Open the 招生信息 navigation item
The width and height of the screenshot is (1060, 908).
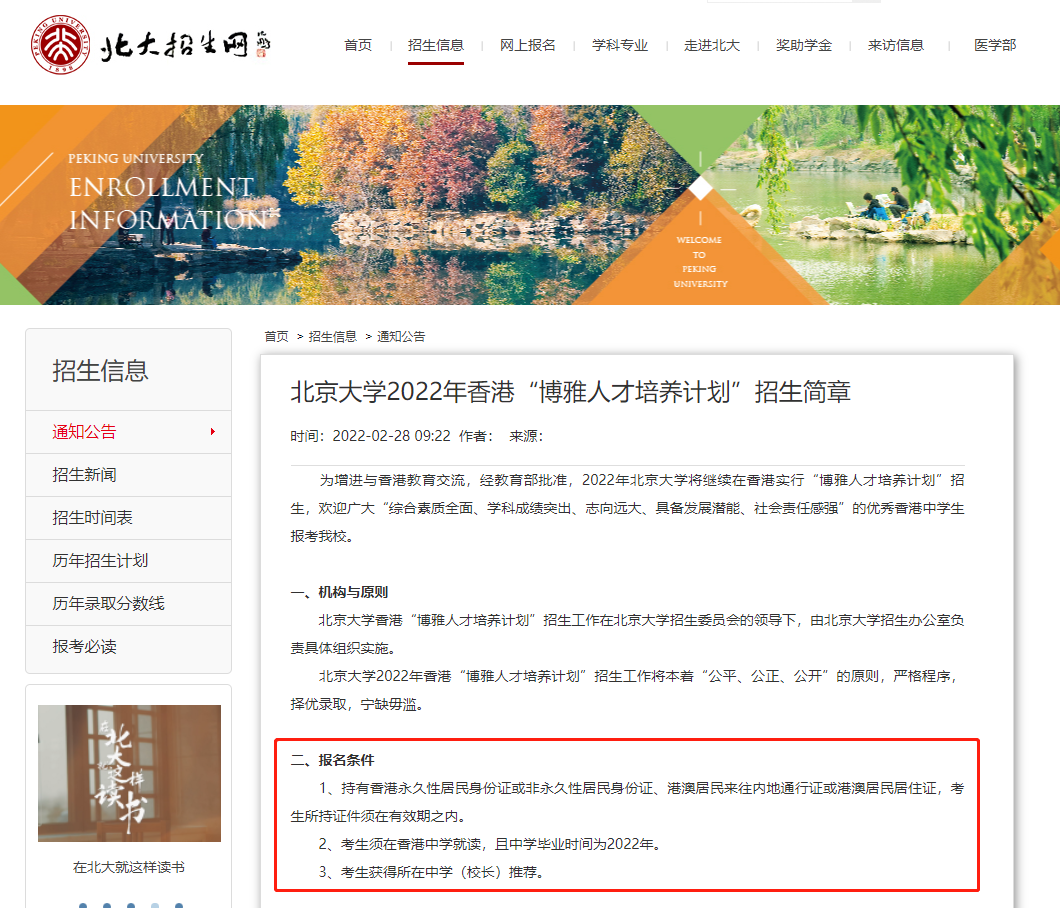(x=435, y=45)
